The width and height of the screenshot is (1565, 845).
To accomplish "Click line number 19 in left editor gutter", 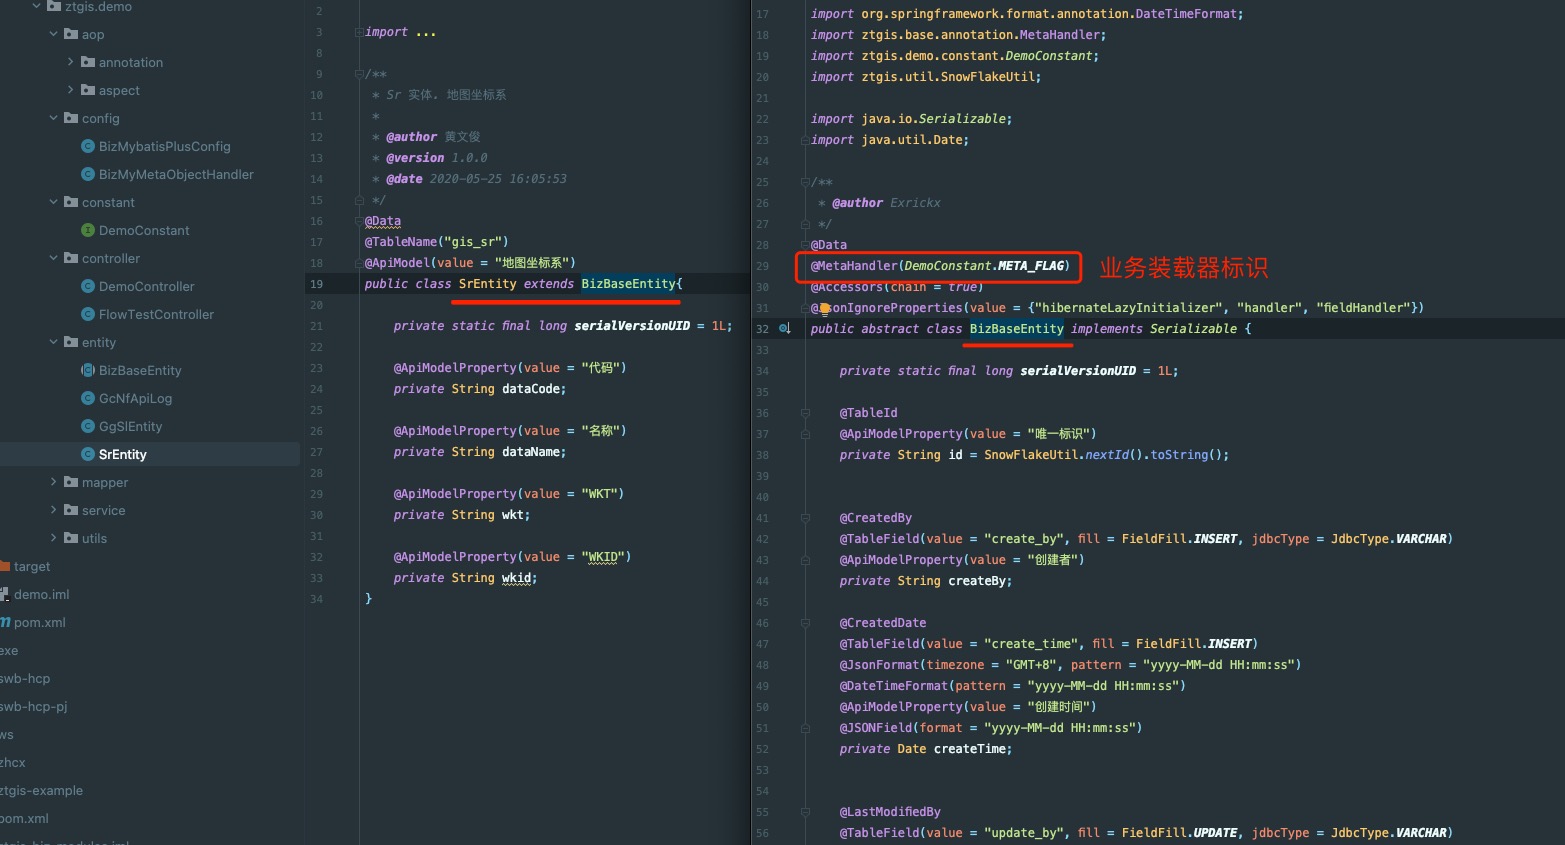I will click(x=316, y=284).
